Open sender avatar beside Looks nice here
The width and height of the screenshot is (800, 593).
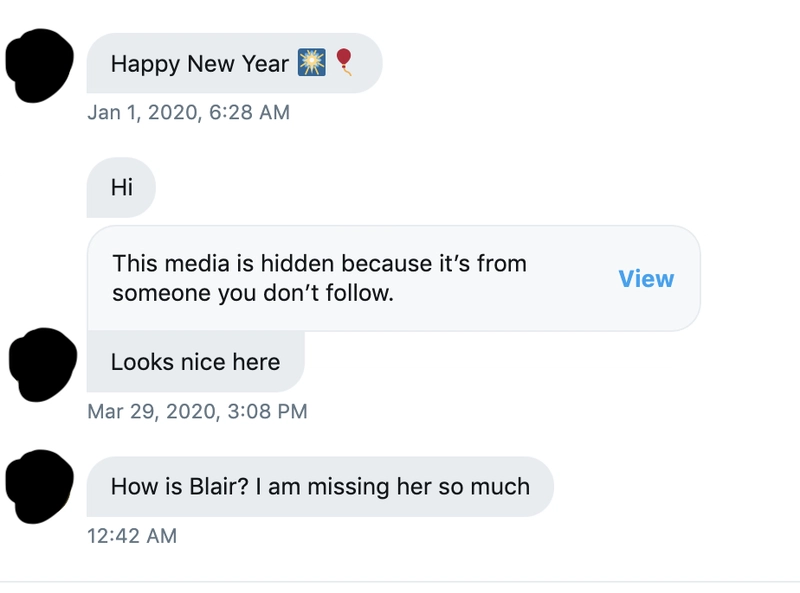(43, 364)
